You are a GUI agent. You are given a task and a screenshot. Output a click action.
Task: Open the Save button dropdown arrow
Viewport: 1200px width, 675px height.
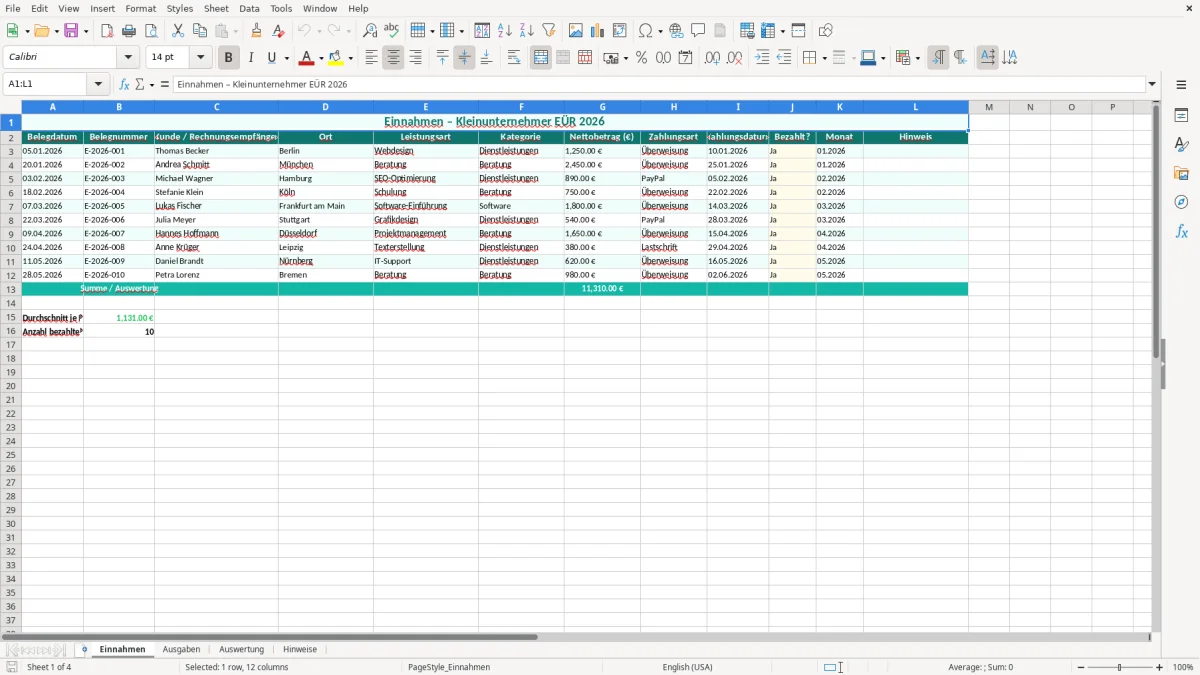point(86,31)
